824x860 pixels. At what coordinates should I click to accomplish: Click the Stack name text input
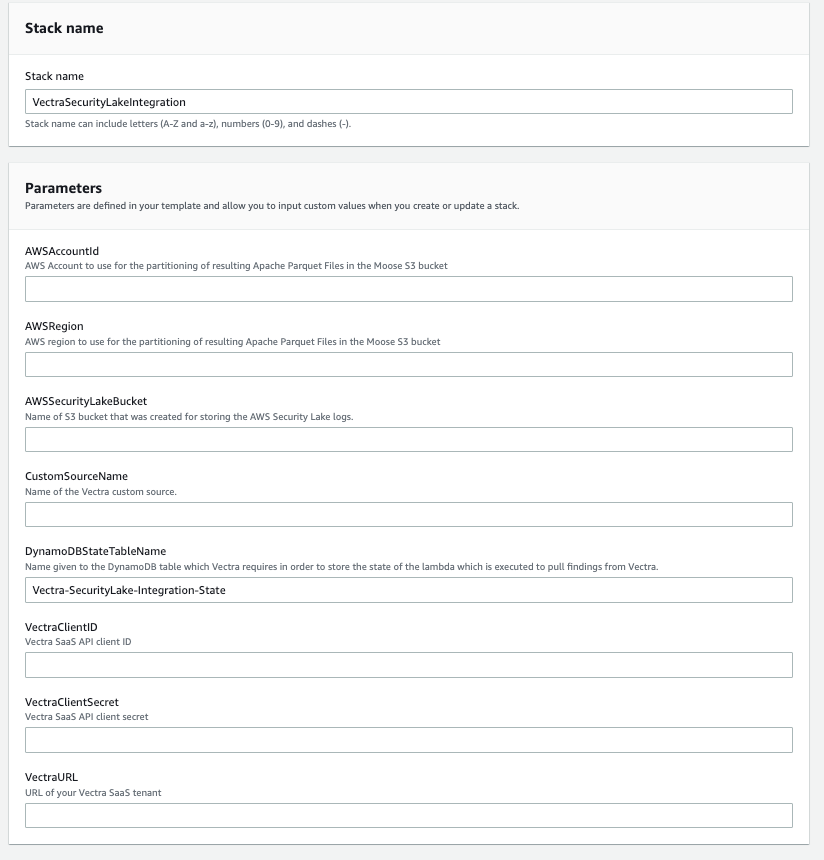point(408,102)
